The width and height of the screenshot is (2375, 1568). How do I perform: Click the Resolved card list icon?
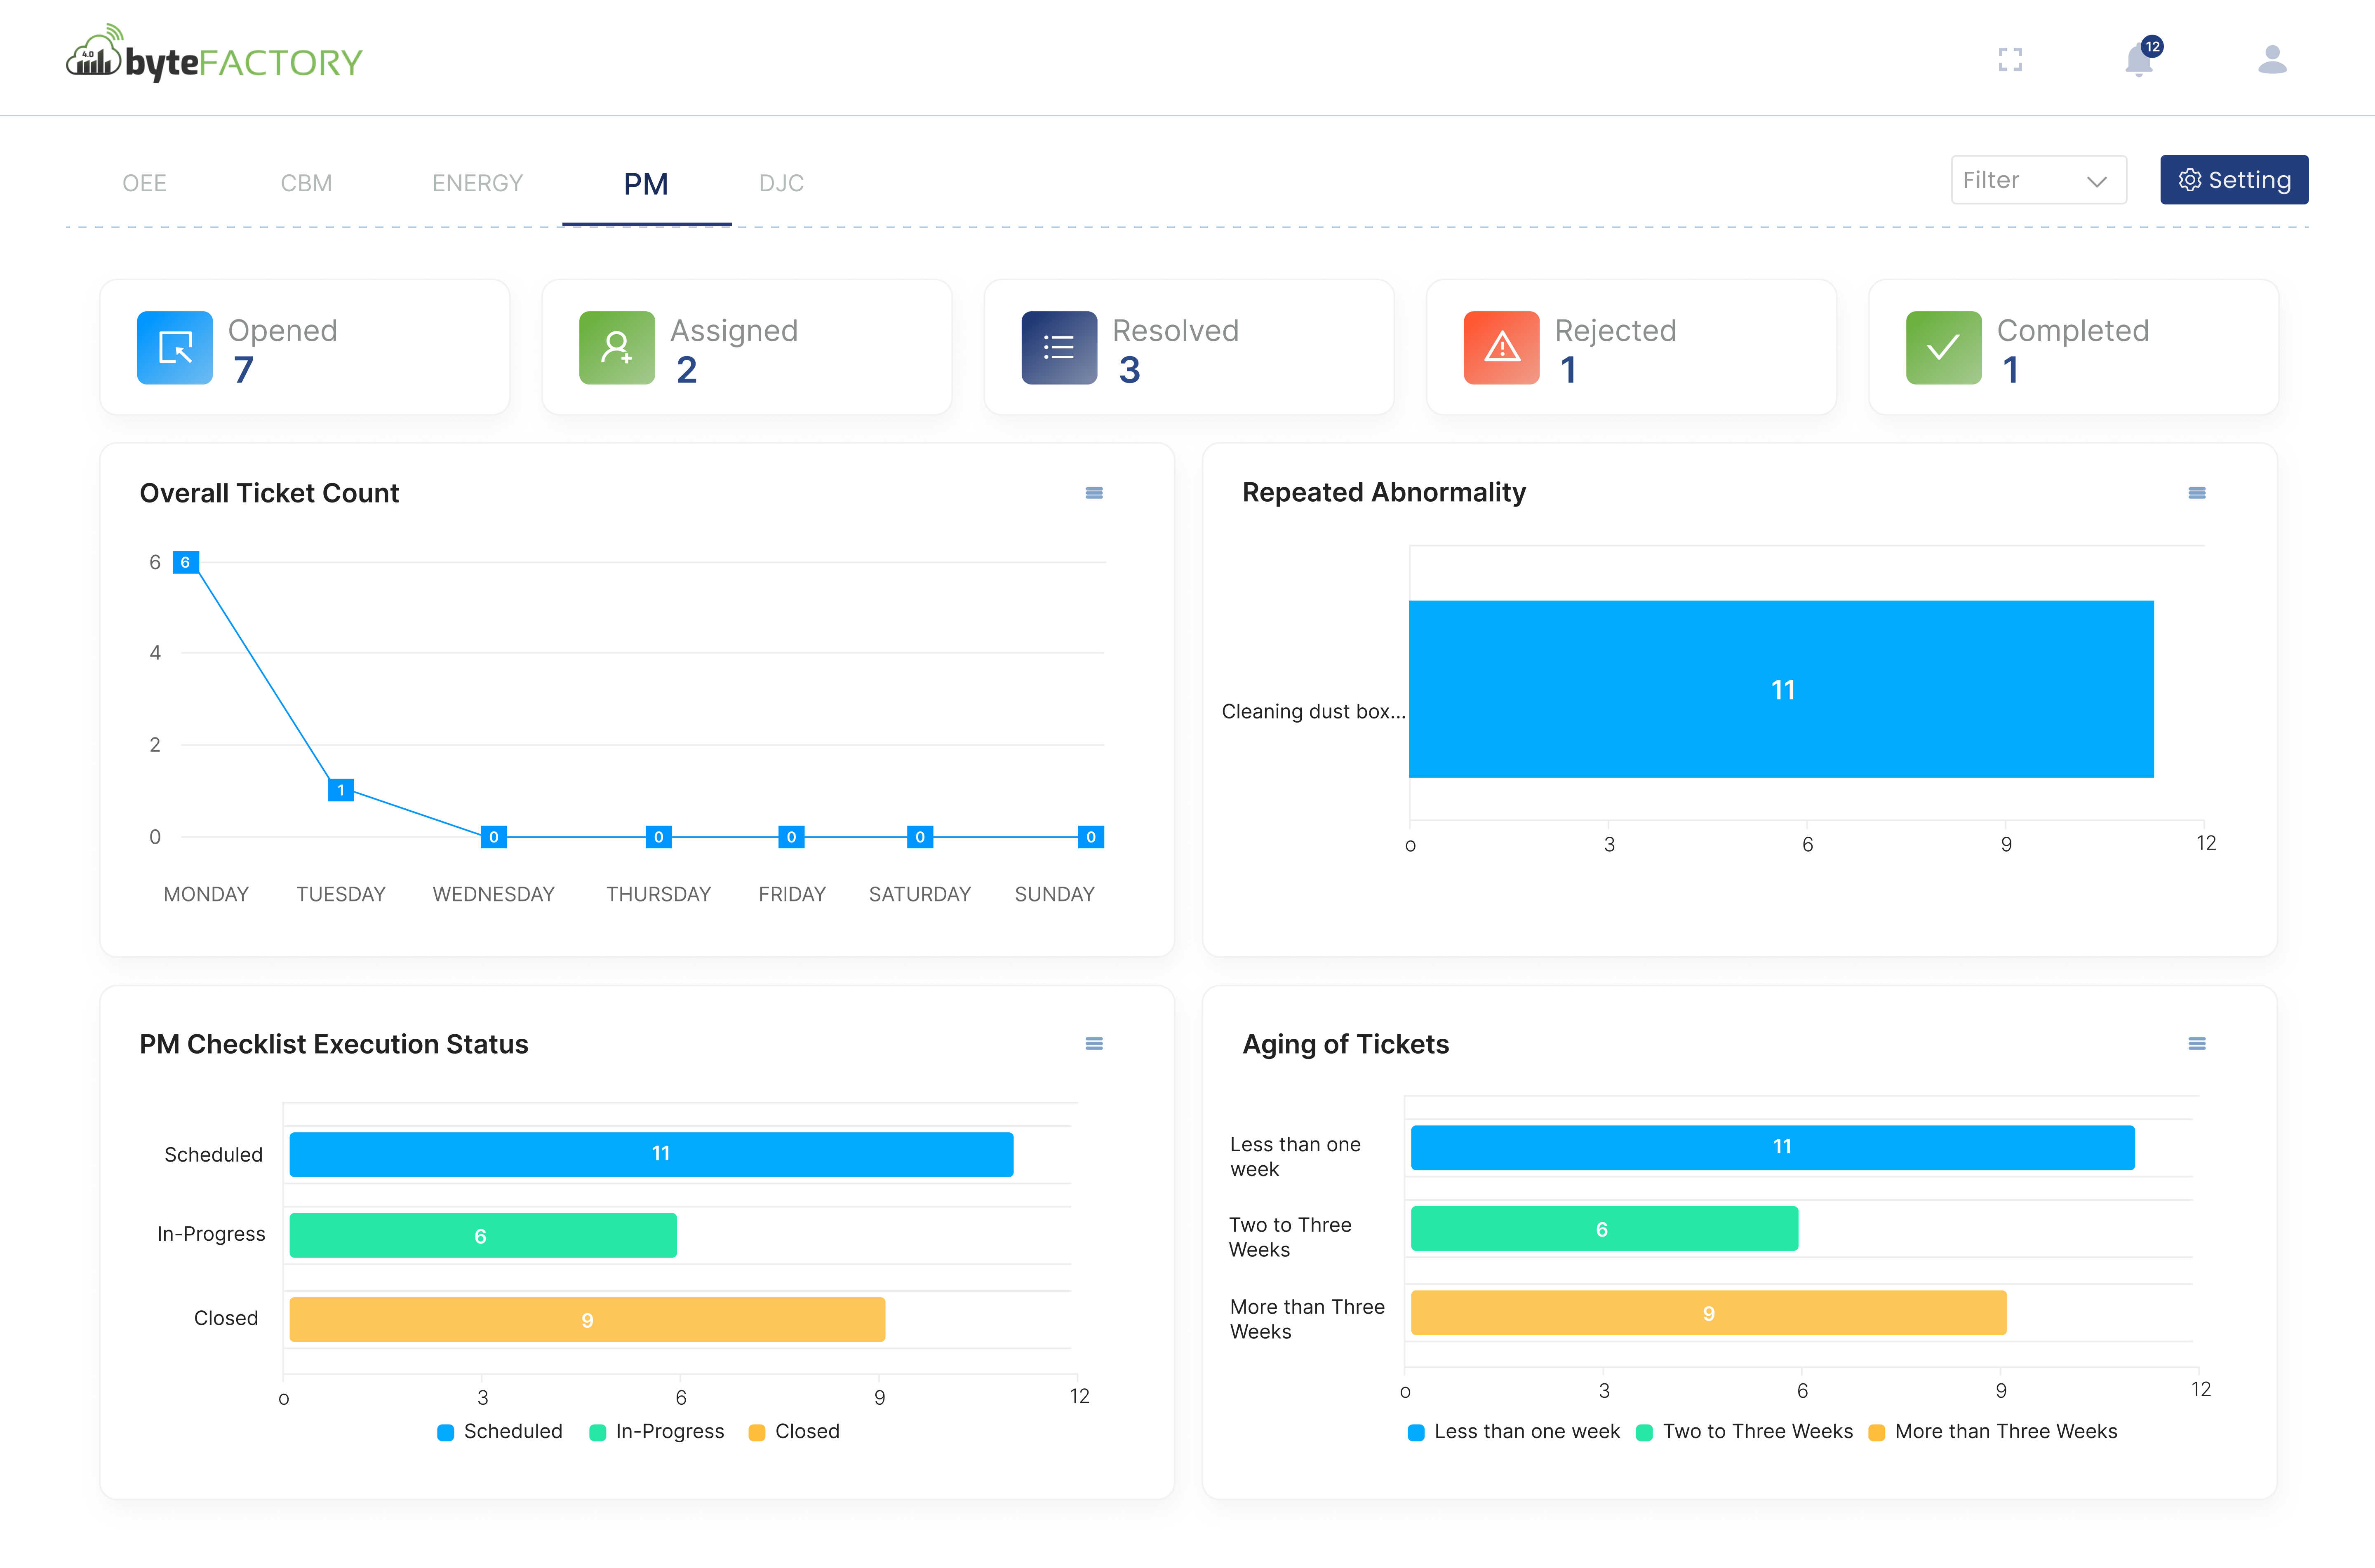coord(1059,348)
